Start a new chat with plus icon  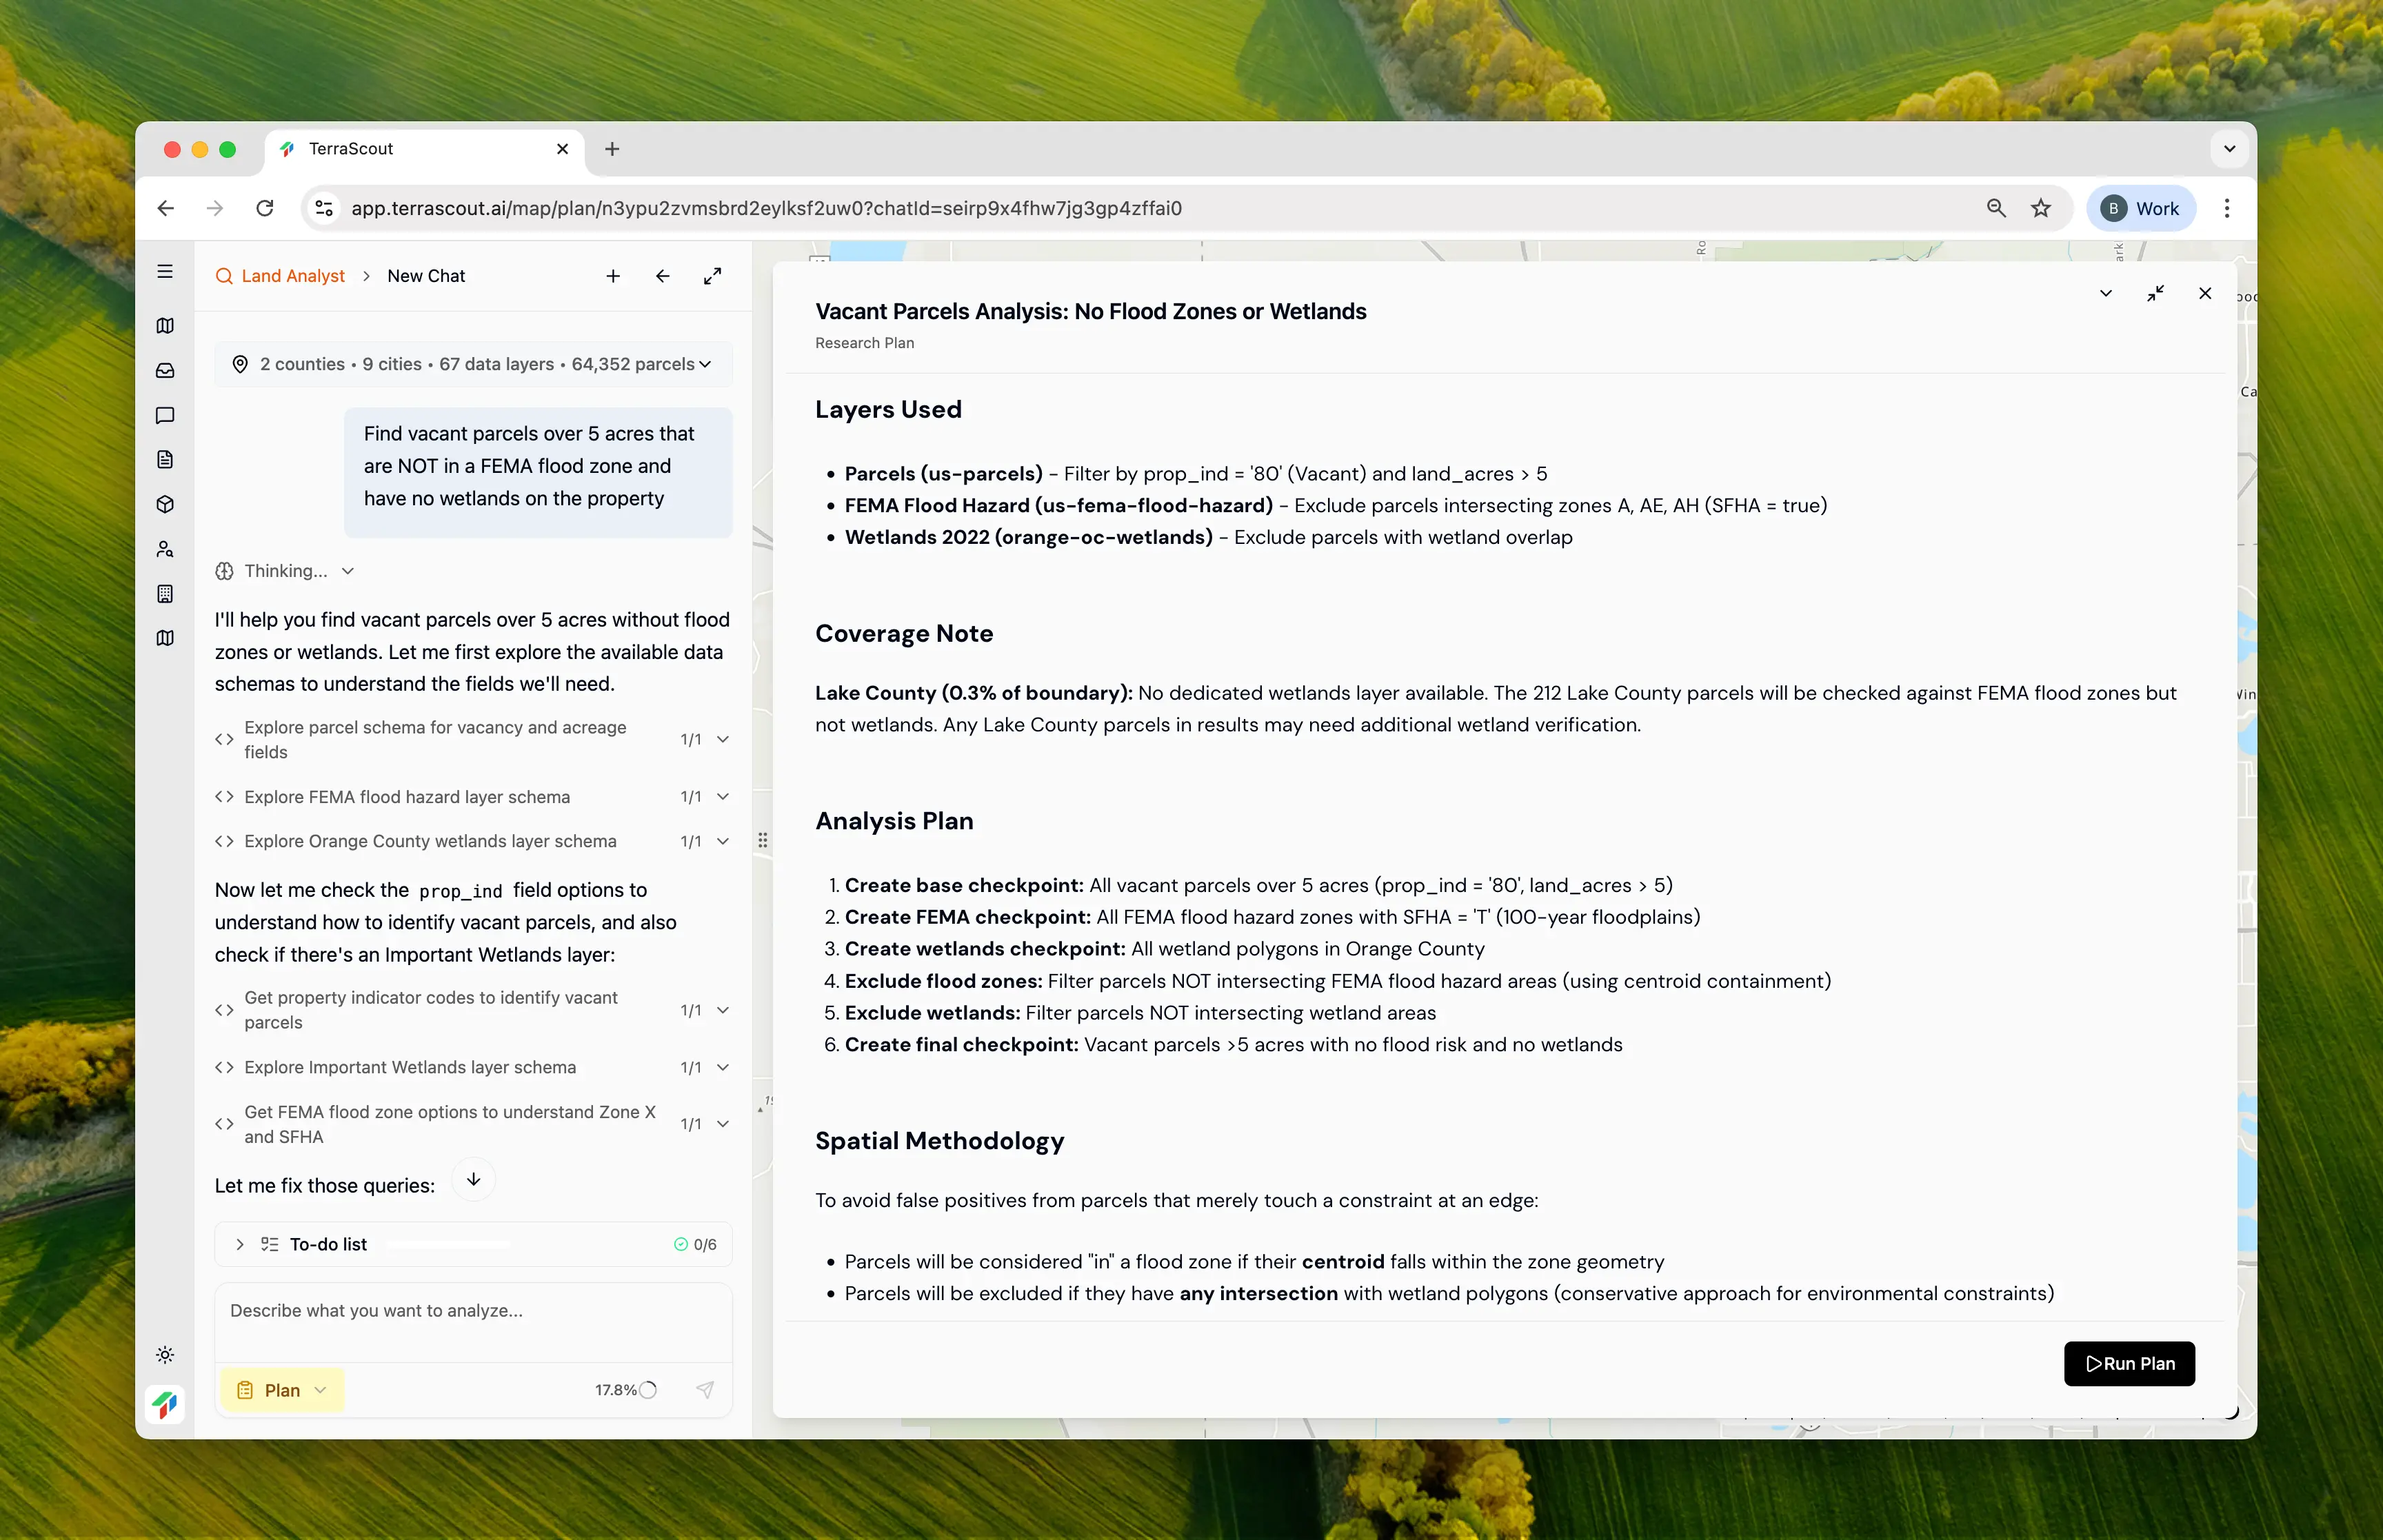tap(613, 276)
